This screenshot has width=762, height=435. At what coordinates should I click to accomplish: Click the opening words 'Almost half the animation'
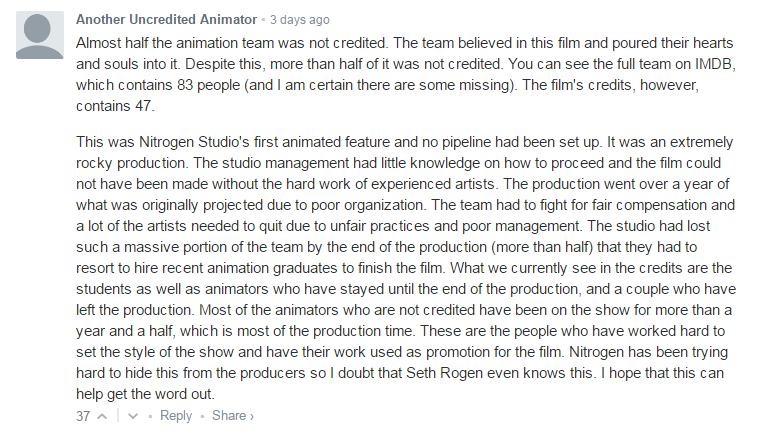[157, 43]
